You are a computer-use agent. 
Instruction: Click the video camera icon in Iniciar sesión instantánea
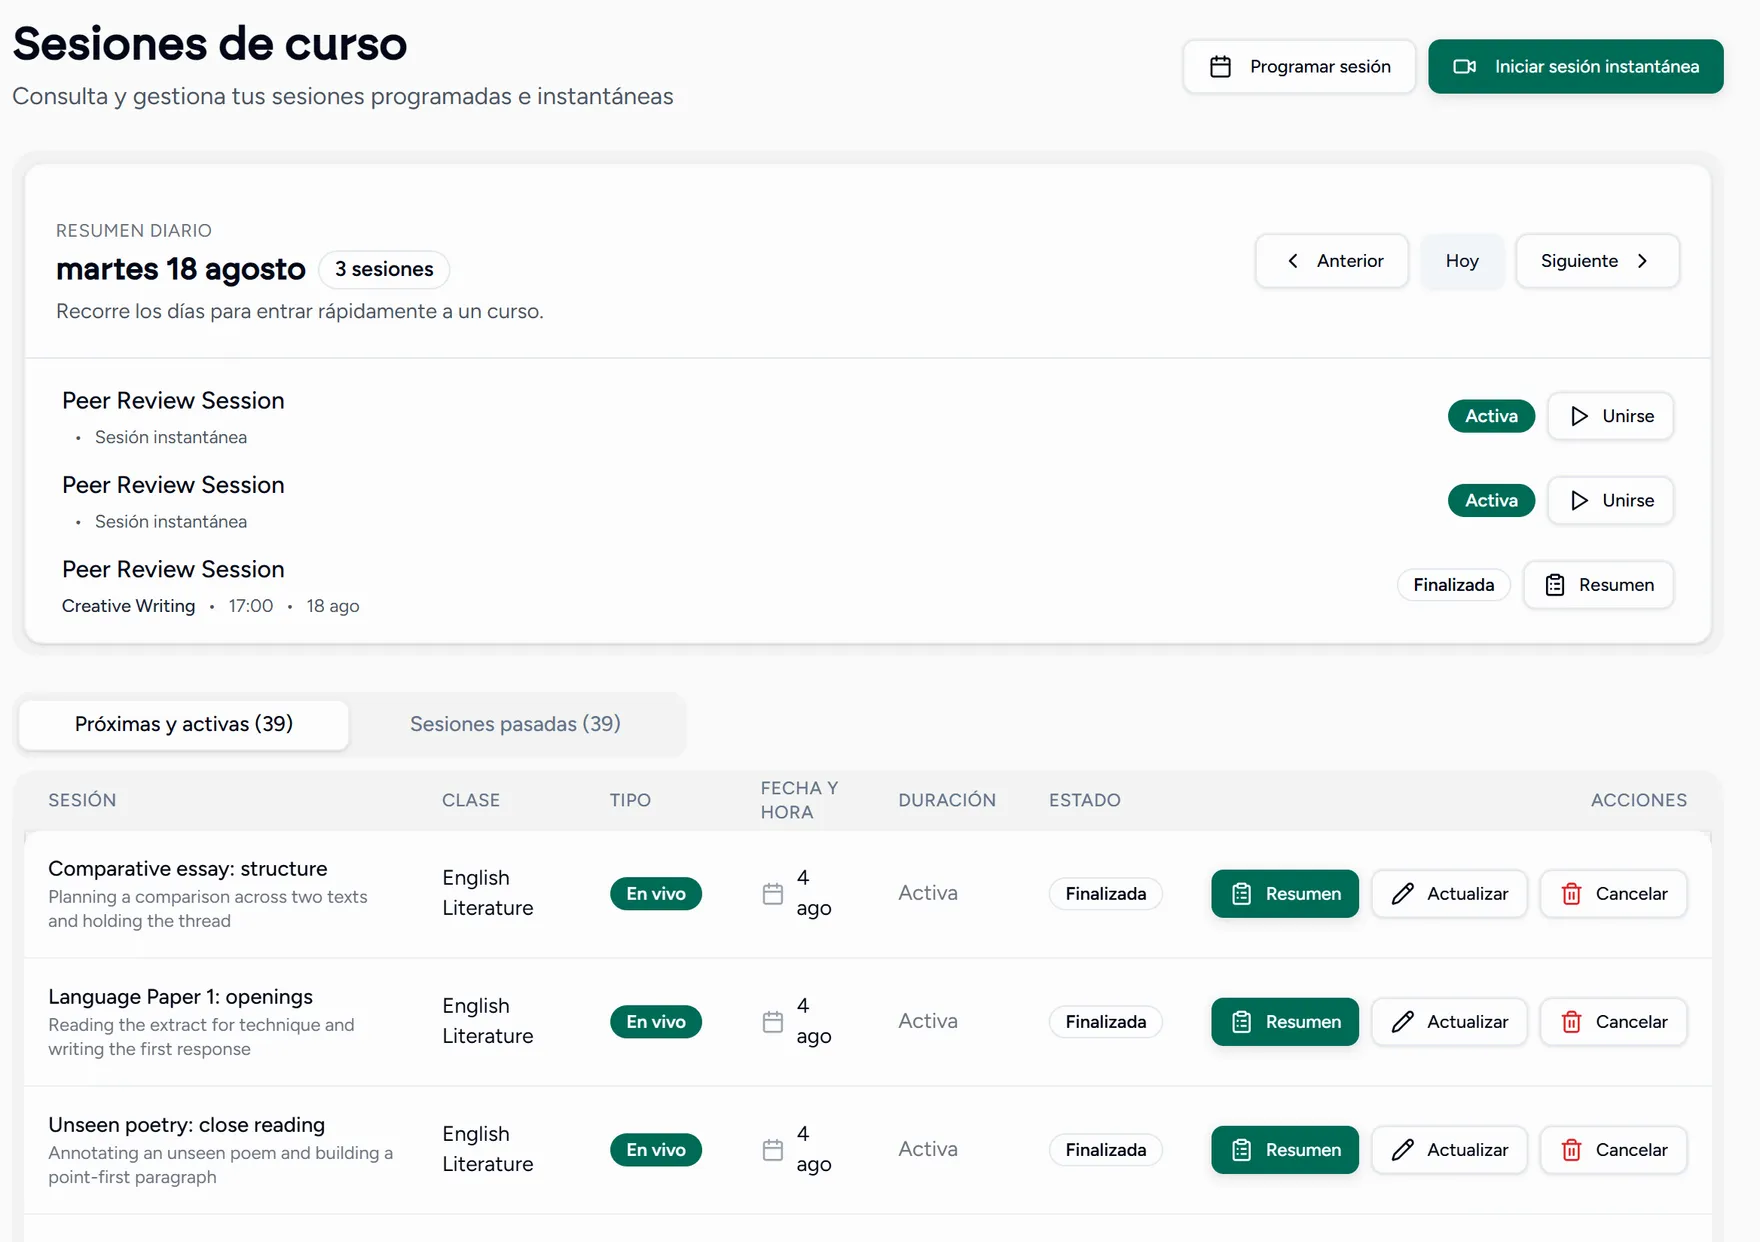click(x=1465, y=67)
